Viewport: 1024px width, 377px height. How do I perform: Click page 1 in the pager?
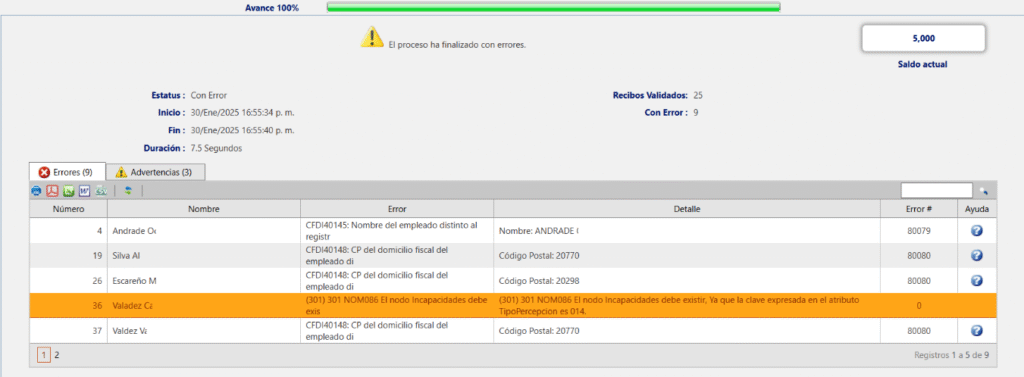[x=44, y=355]
